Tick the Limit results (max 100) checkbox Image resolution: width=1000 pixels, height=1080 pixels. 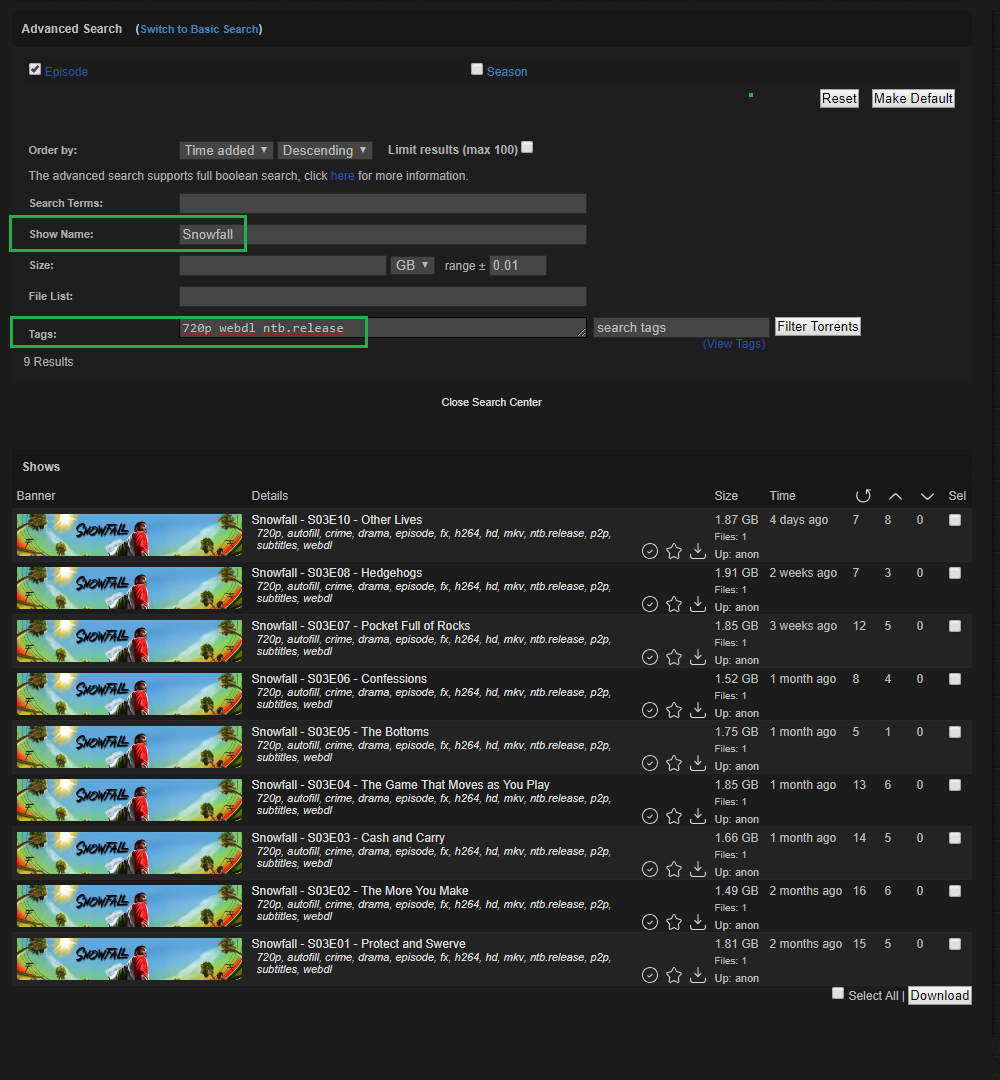click(x=527, y=147)
